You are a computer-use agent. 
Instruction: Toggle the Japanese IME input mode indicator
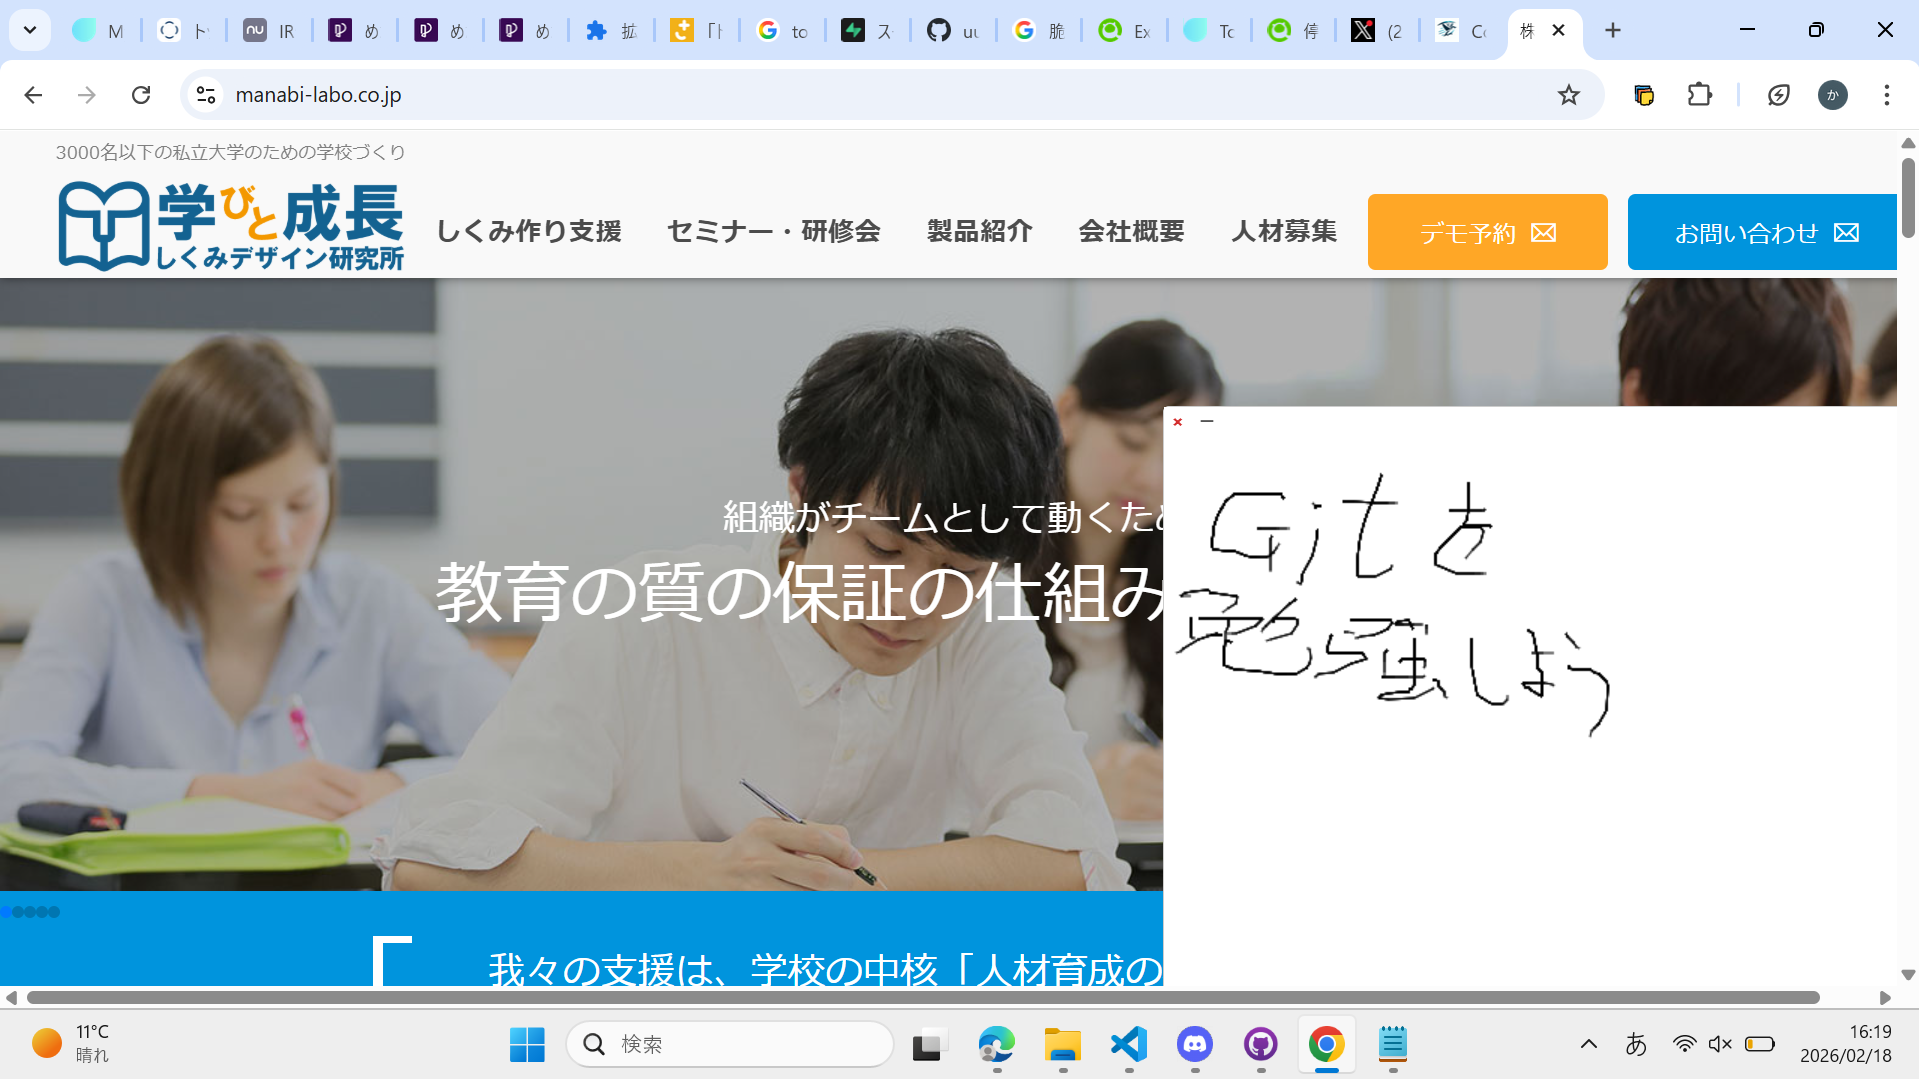(x=1636, y=1045)
